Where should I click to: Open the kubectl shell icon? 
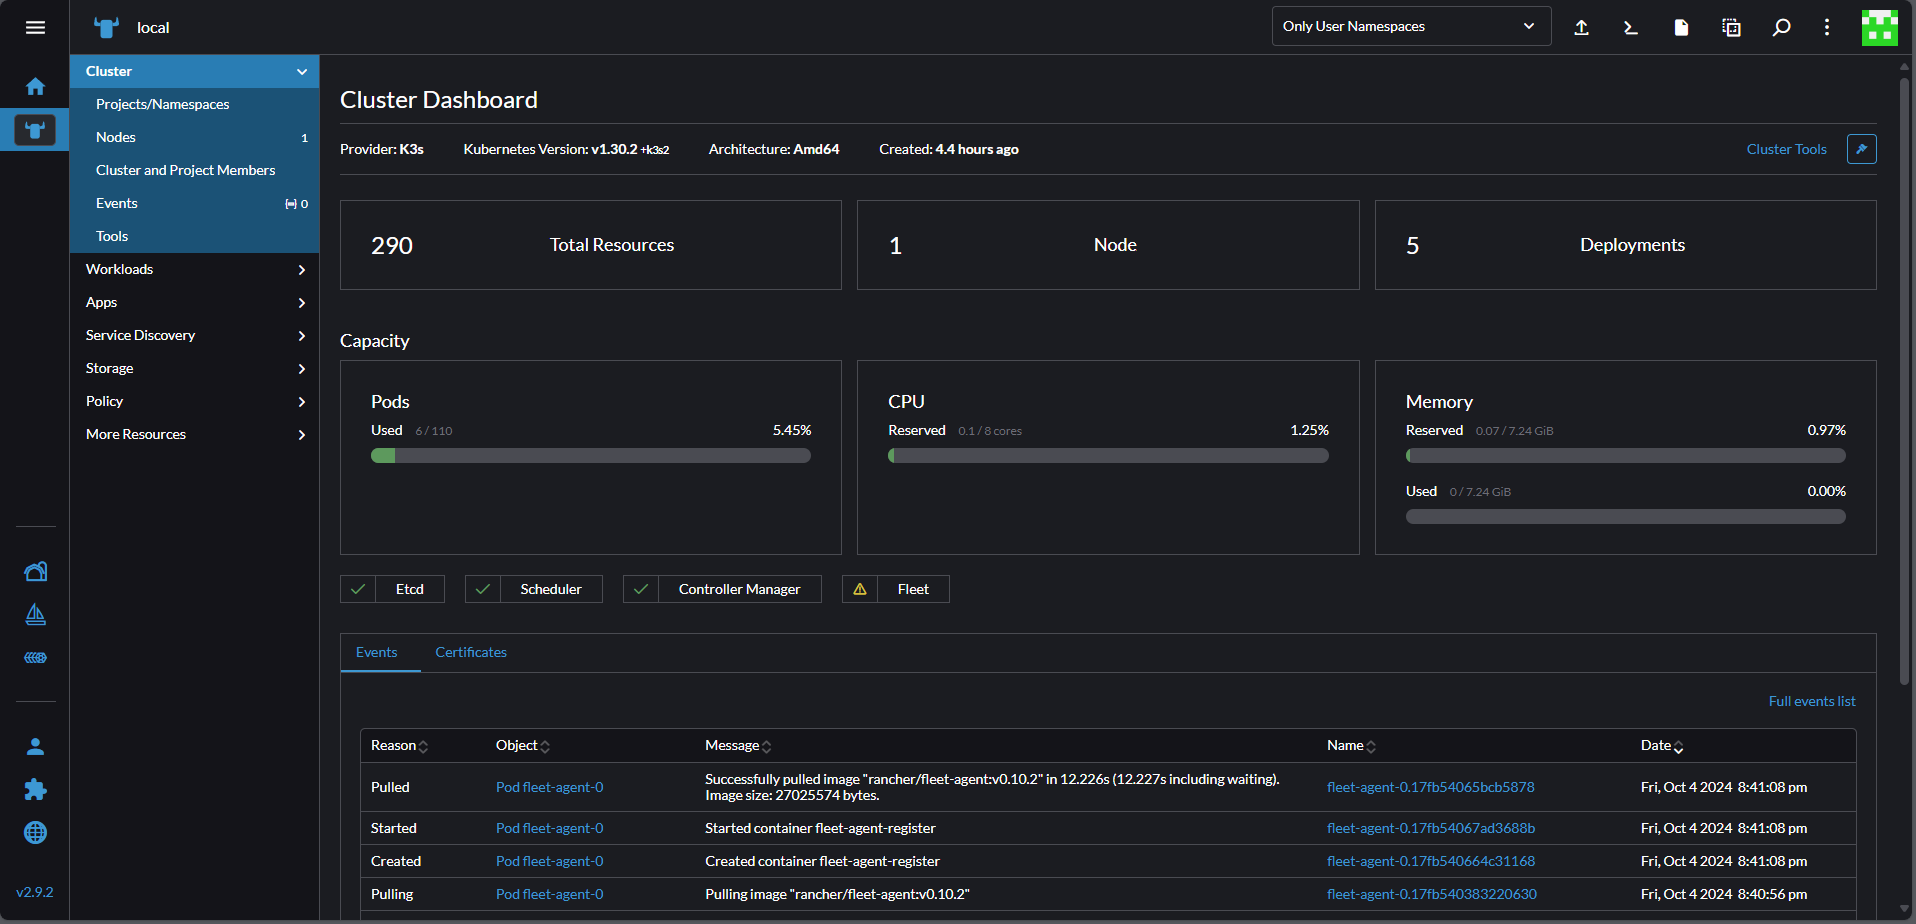coord(1631,27)
